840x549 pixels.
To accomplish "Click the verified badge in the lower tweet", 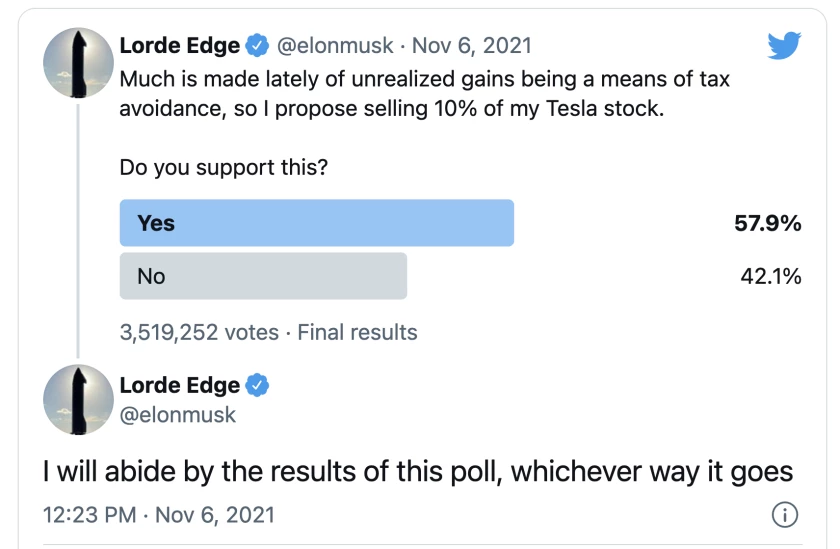I will (x=258, y=385).
